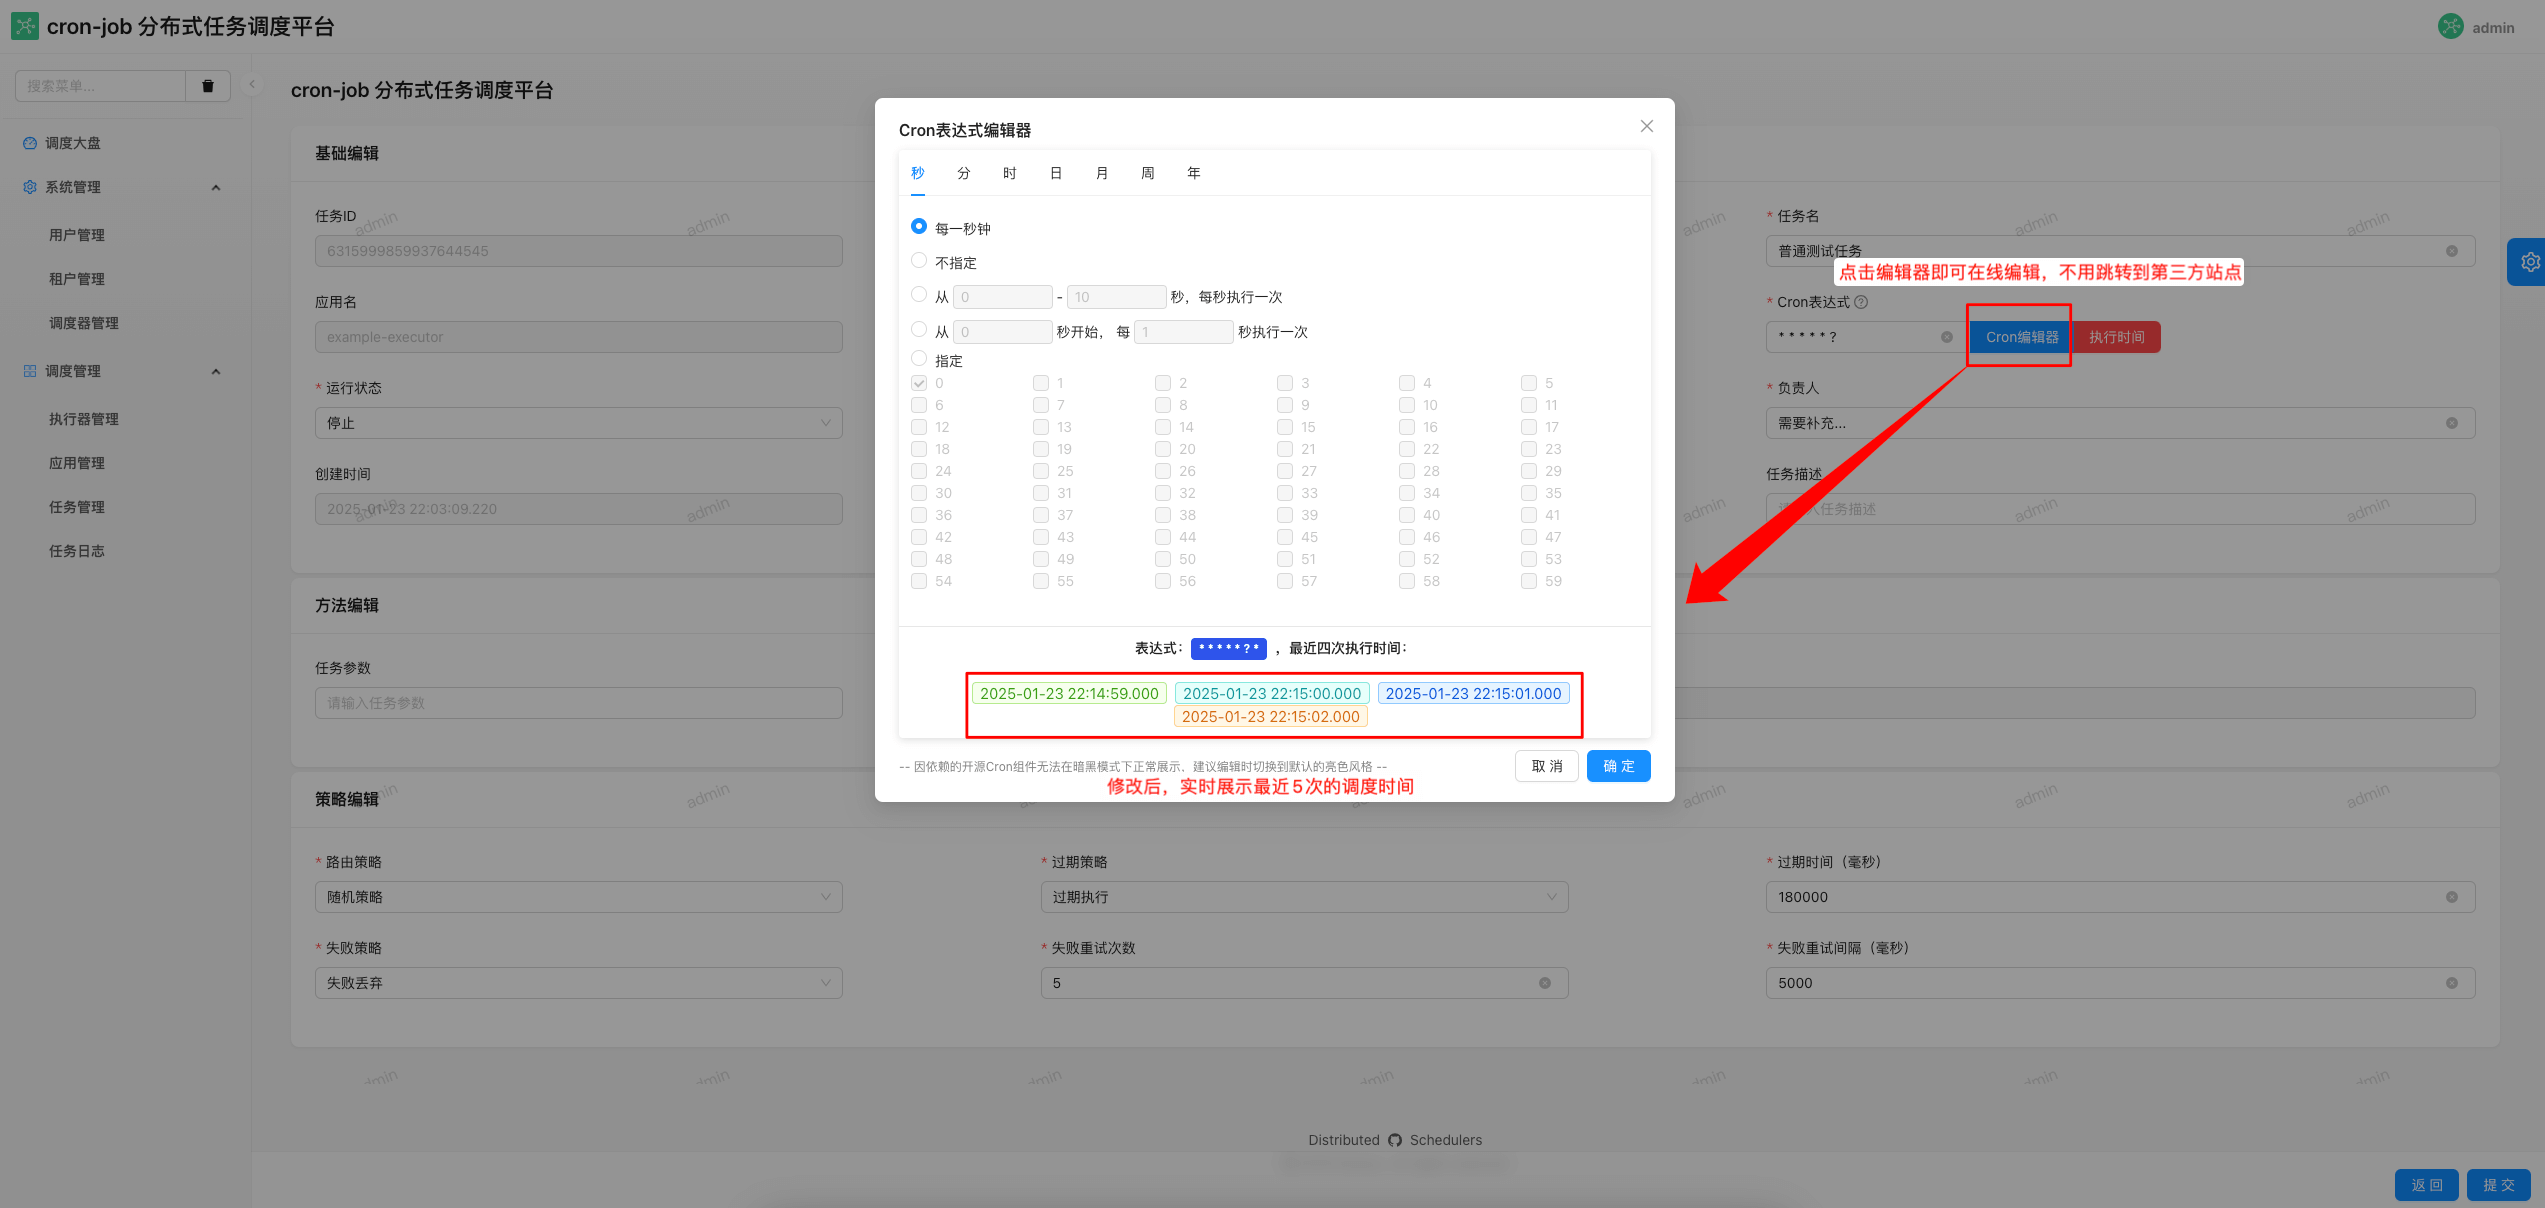The width and height of the screenshot is (2545, 1208).
Task: Click the dashboard icon beside 调度大盘
Action: click(30, 143)
